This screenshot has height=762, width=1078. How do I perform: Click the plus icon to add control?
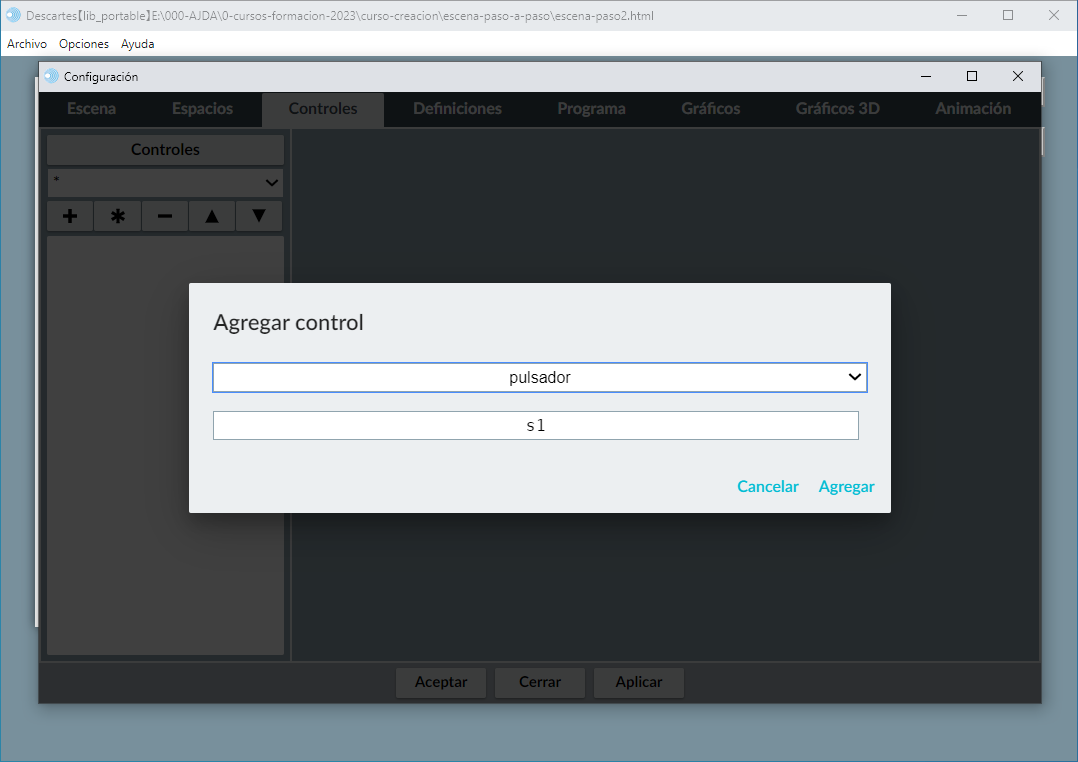pyautogui.click(x=70, y=216)
